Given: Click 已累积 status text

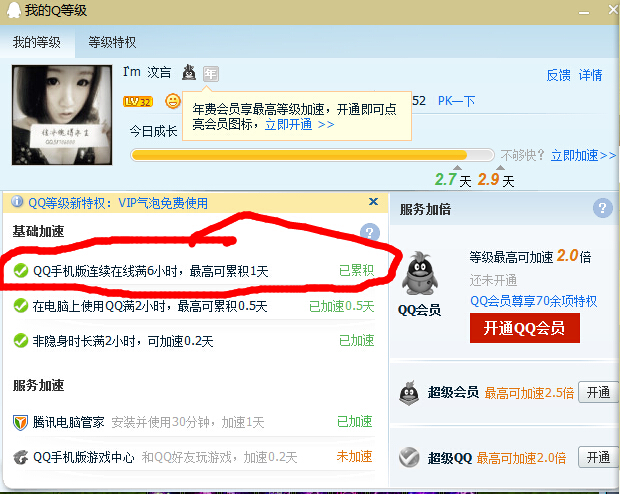Looking at the screenshot, I should click(357, 271).
